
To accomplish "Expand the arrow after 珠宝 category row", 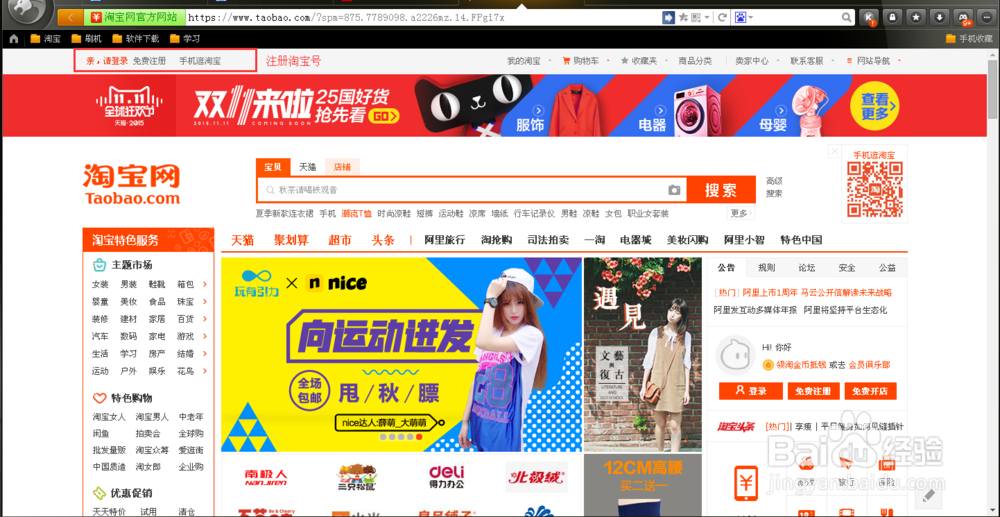I will tap(205, 302).
